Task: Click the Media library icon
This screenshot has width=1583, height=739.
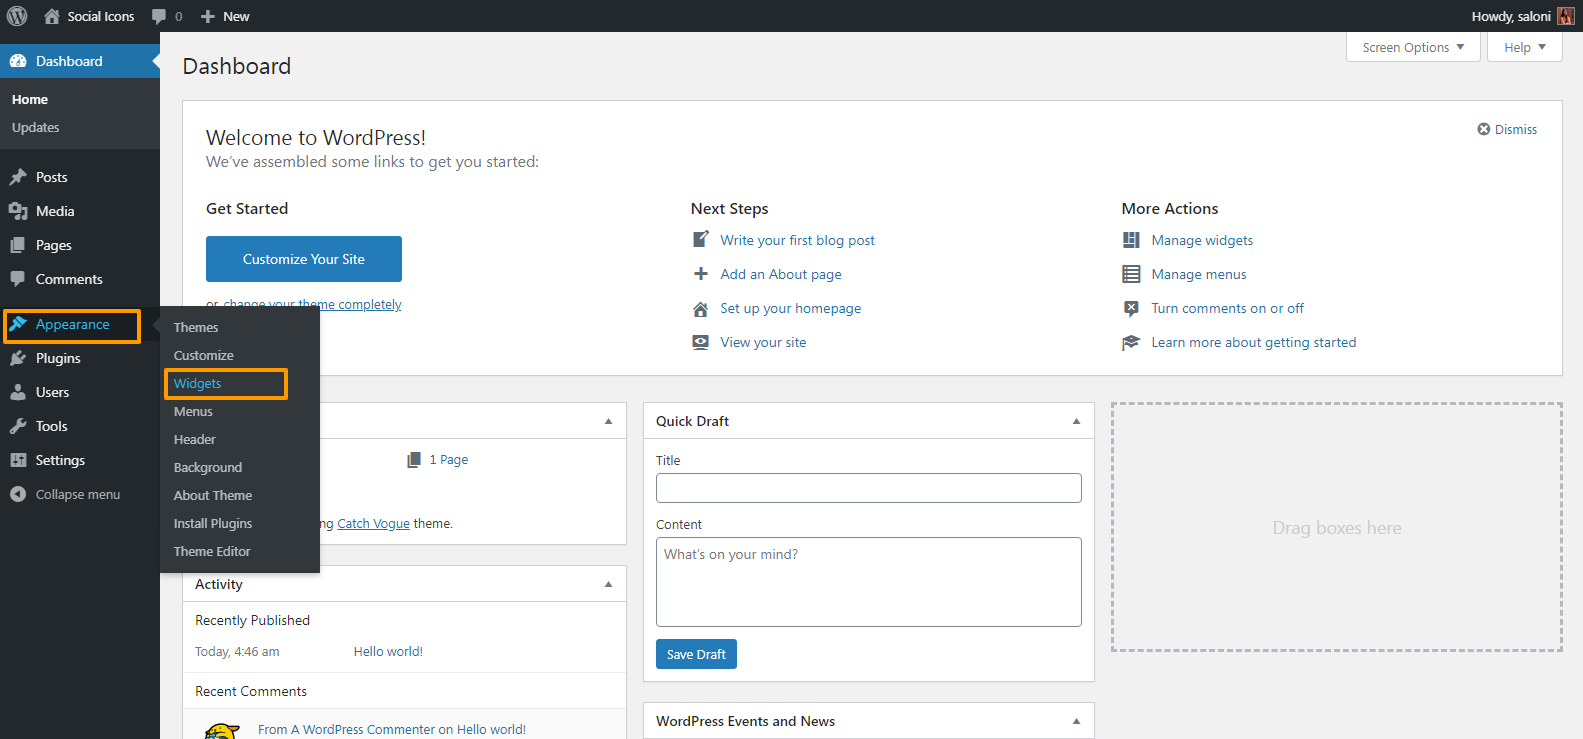Action: tap(18, 211)
